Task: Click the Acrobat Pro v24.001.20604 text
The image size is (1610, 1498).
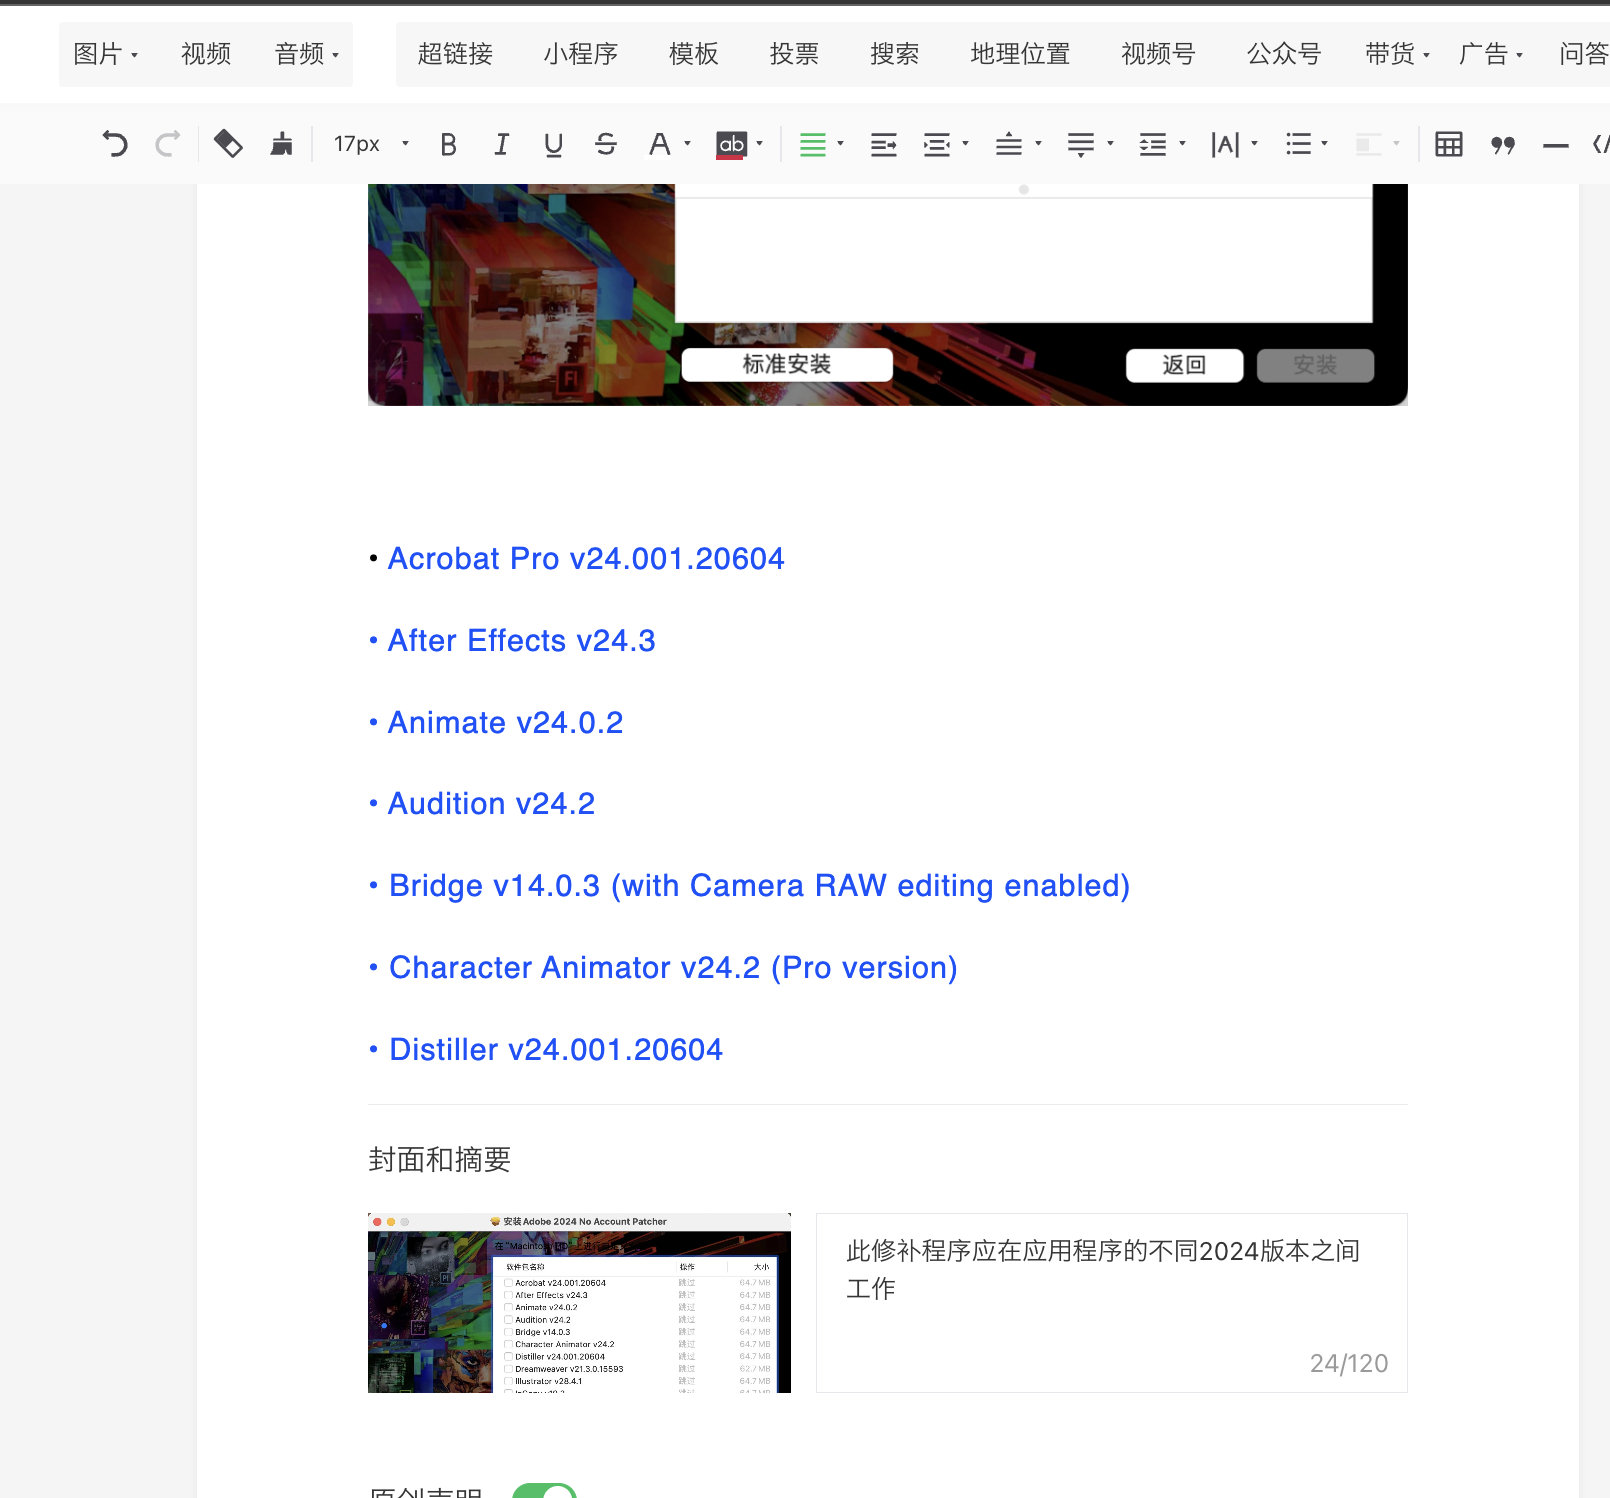Action: (586, 558)
